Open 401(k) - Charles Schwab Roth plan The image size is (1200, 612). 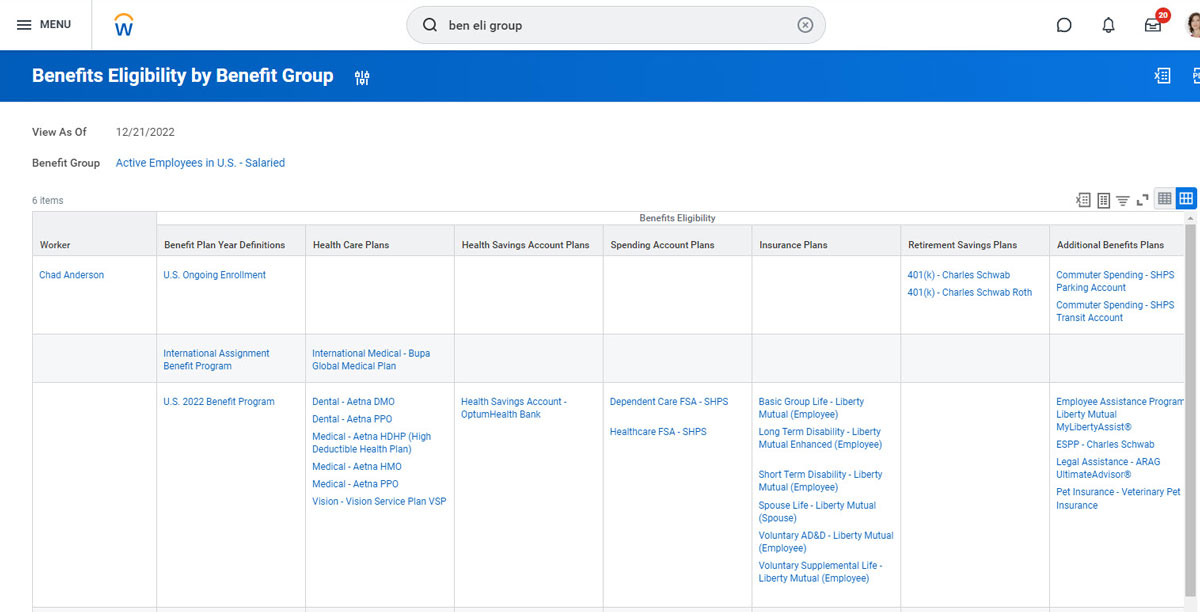click(x=970, y=293)
